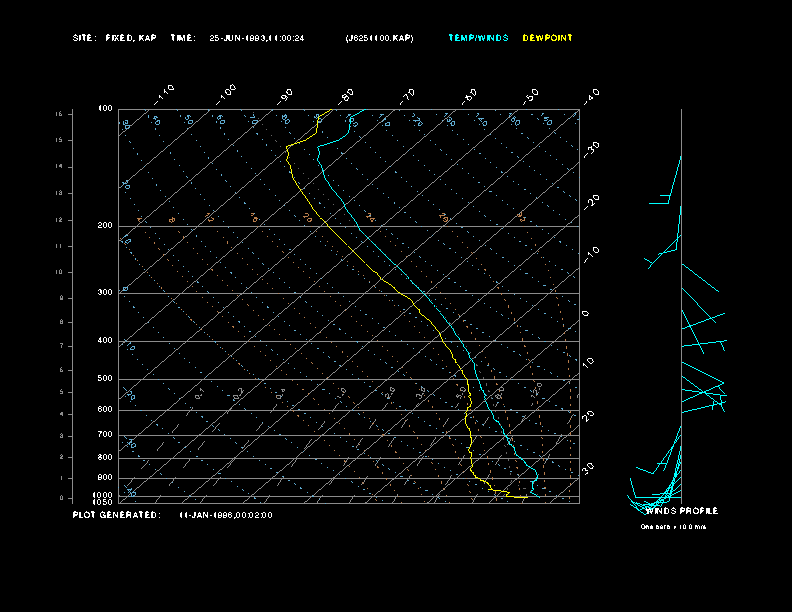Click the -100 temperature axis label
Screen dimensions: 792x612
pyautogui.click(x=225, y=95)
